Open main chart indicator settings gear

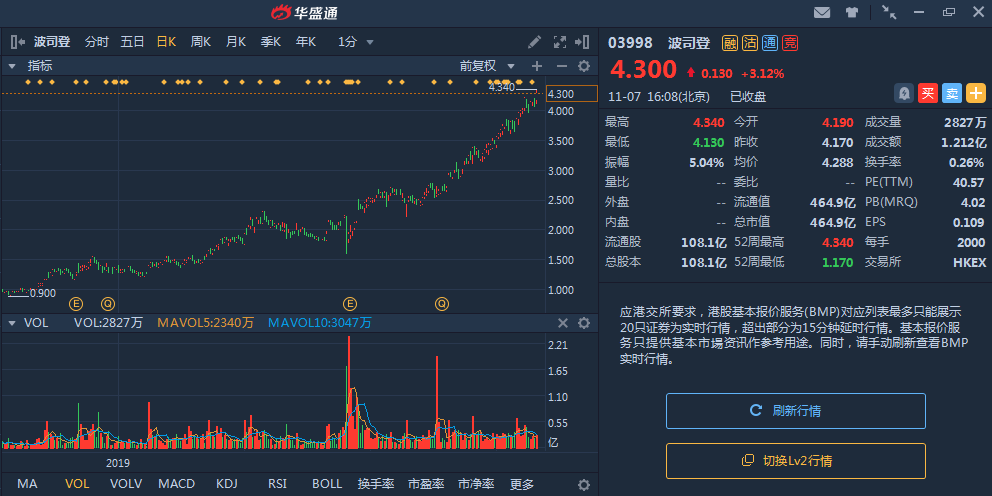[584, 66]
